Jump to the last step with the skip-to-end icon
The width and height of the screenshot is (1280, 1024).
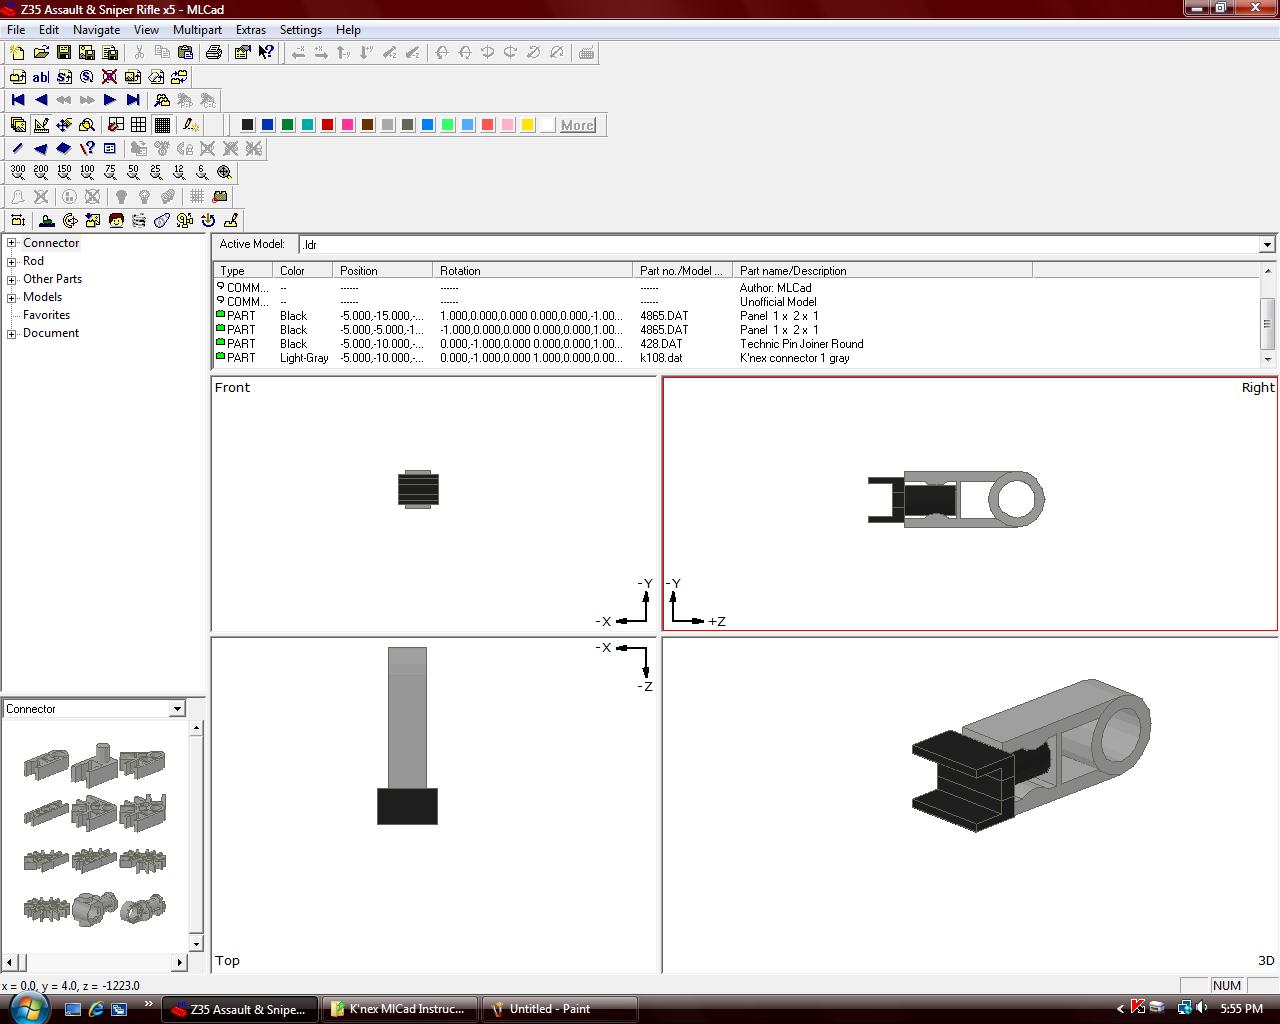point(133,100)
